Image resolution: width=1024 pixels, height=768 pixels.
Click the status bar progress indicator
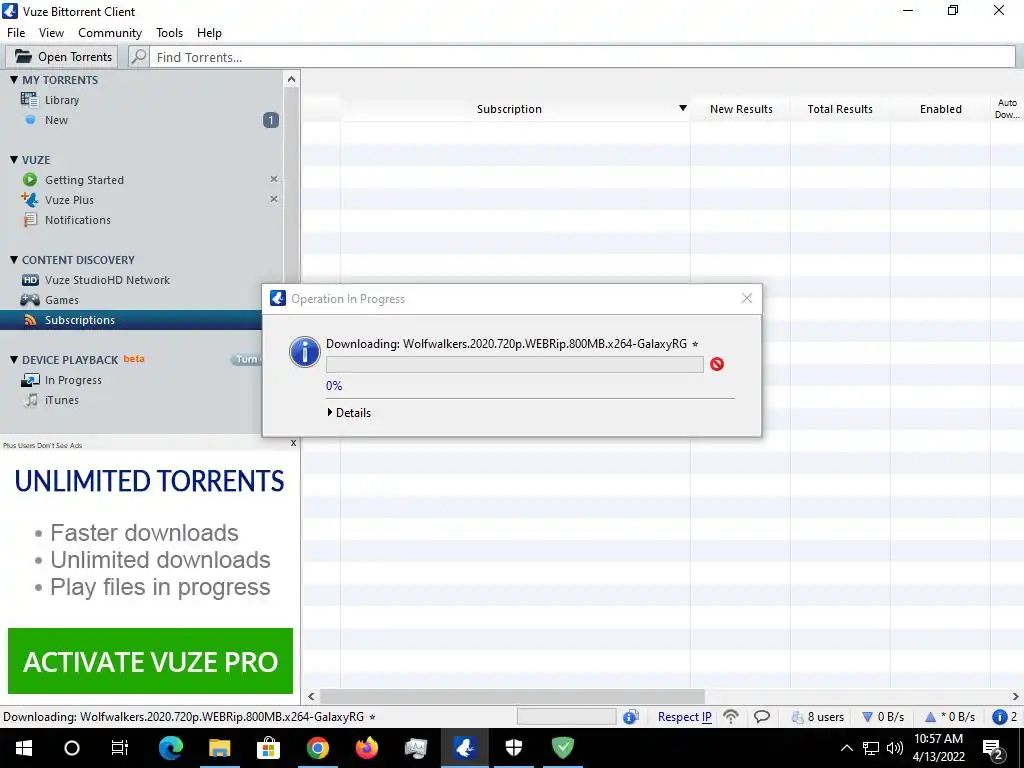click(x=566, y=717)
